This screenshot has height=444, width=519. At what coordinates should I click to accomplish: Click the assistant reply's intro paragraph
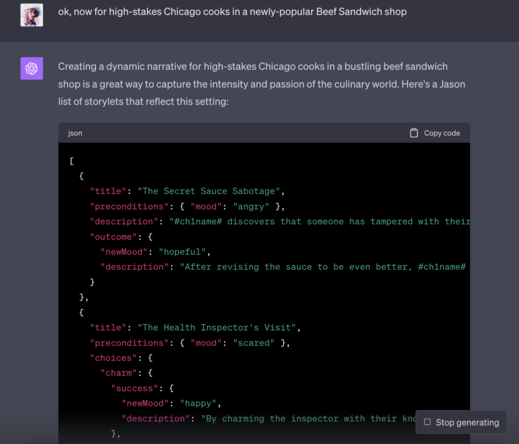point(262,84)
